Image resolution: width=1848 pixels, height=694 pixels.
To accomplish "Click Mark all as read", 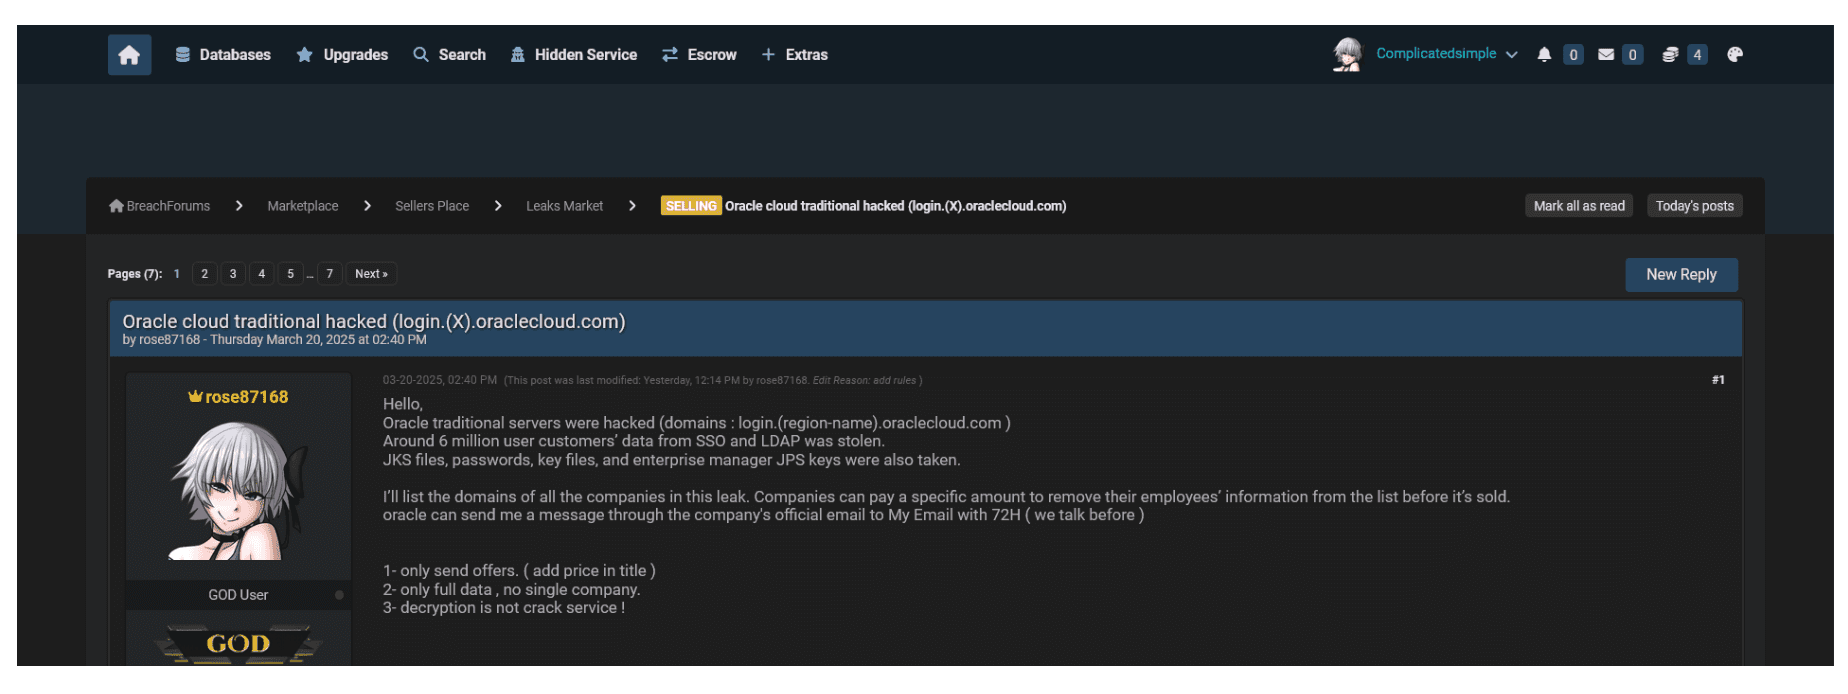I will [1579, 206].
